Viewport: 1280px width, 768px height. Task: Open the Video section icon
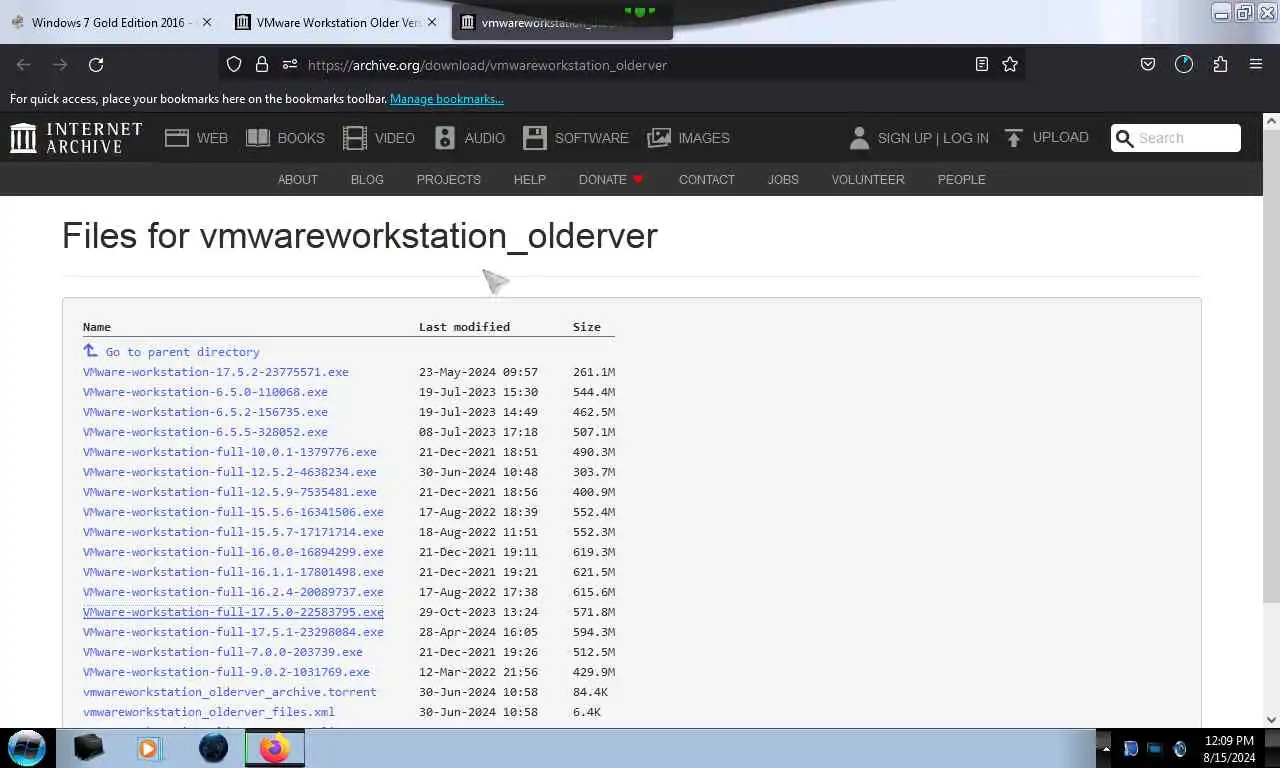tap(355, 138)
